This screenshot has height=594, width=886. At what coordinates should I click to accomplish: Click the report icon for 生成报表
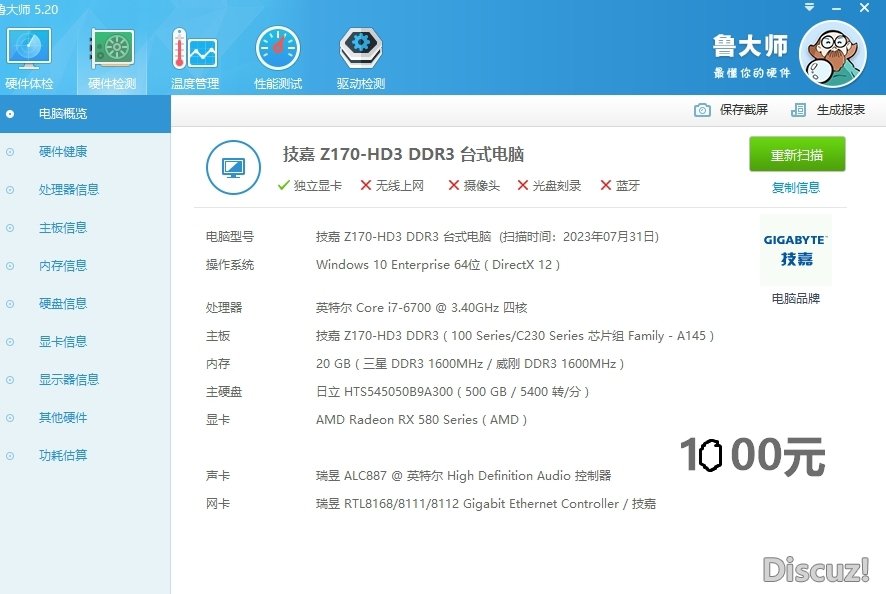[798, 110]
